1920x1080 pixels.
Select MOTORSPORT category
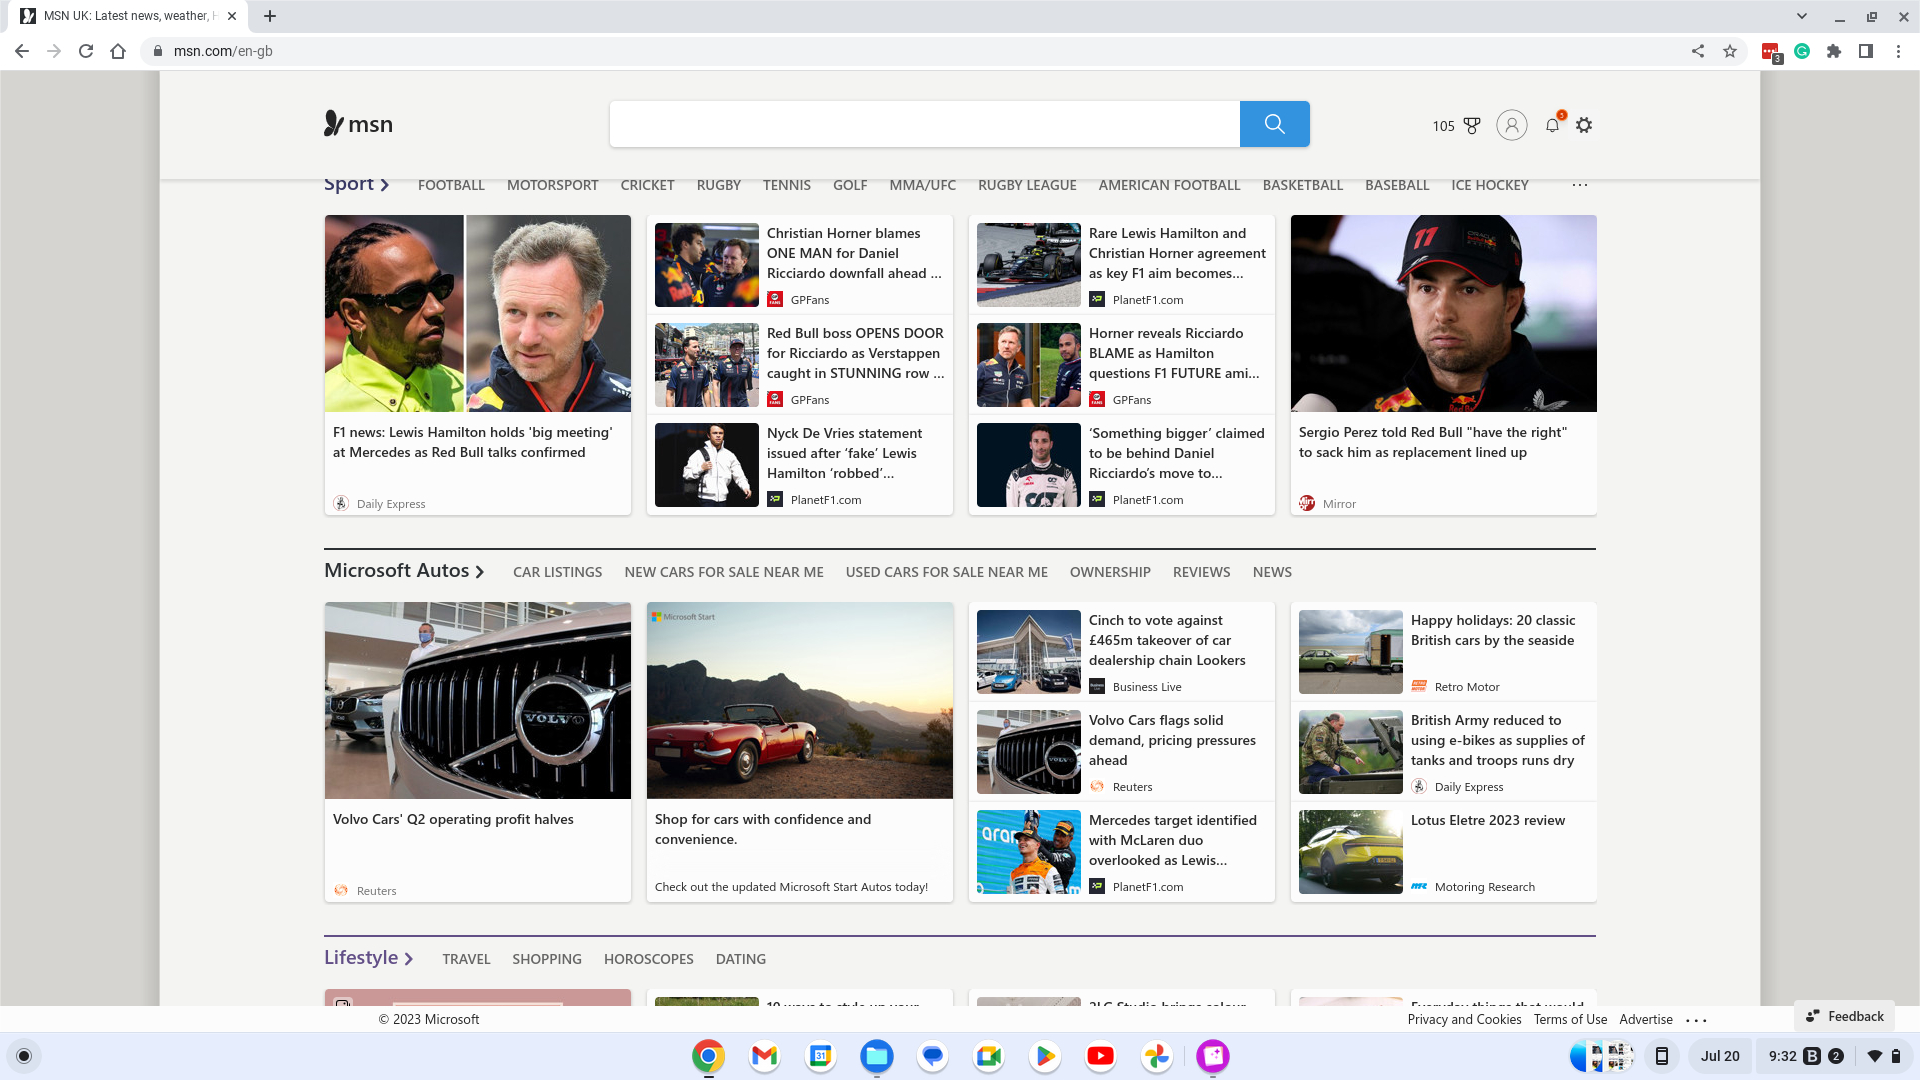[552, 185]
